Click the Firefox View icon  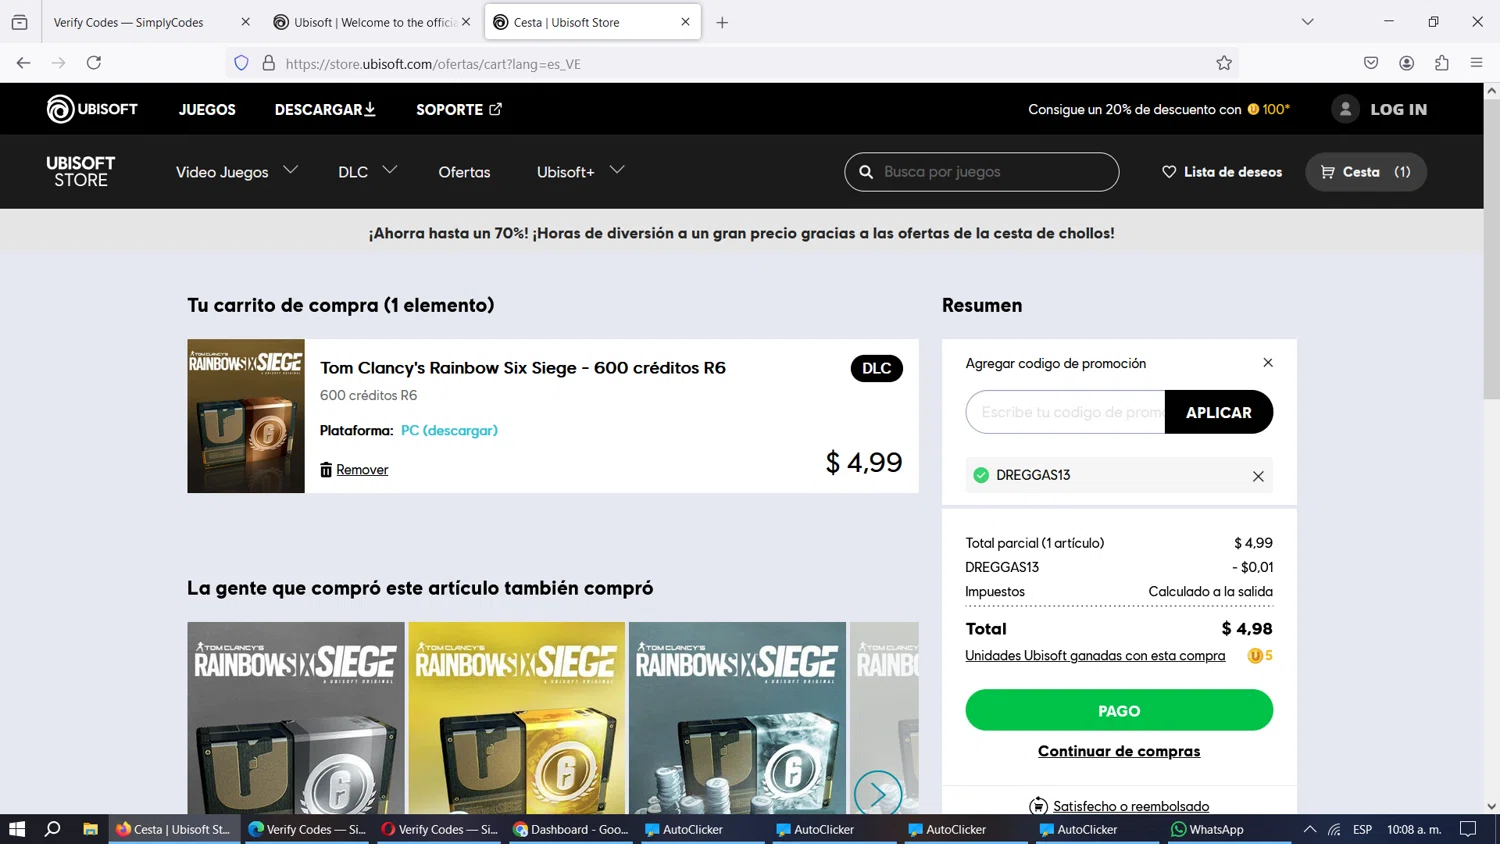pos(19,22)
